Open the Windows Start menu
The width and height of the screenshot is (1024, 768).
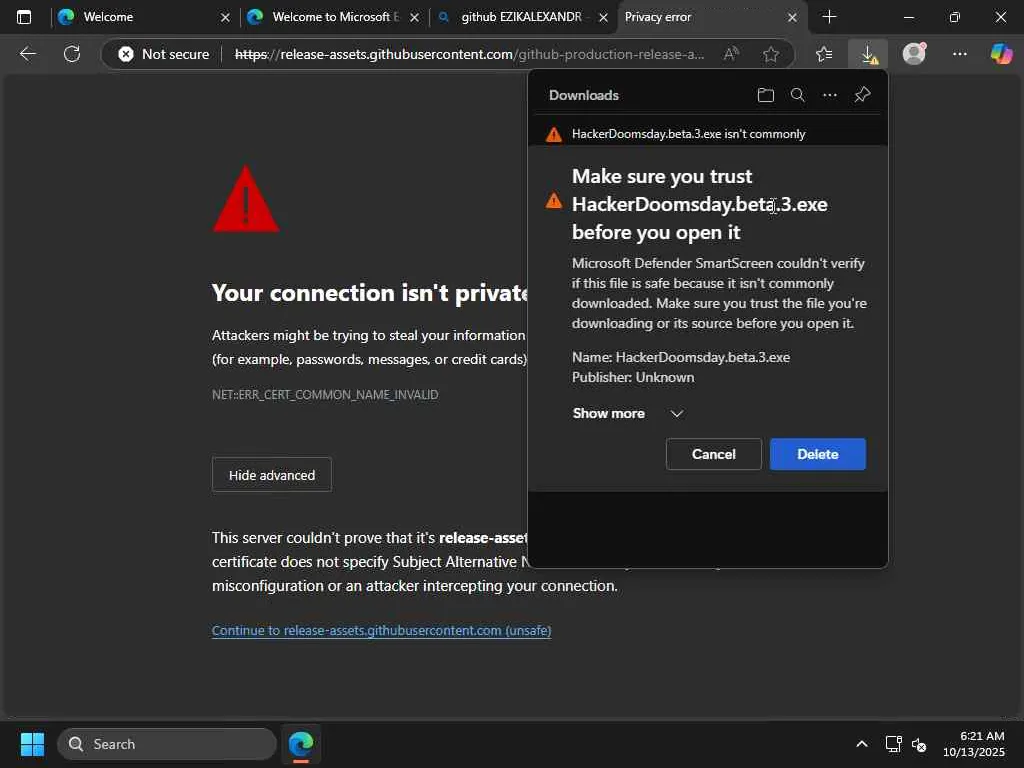tap(32, 744)
